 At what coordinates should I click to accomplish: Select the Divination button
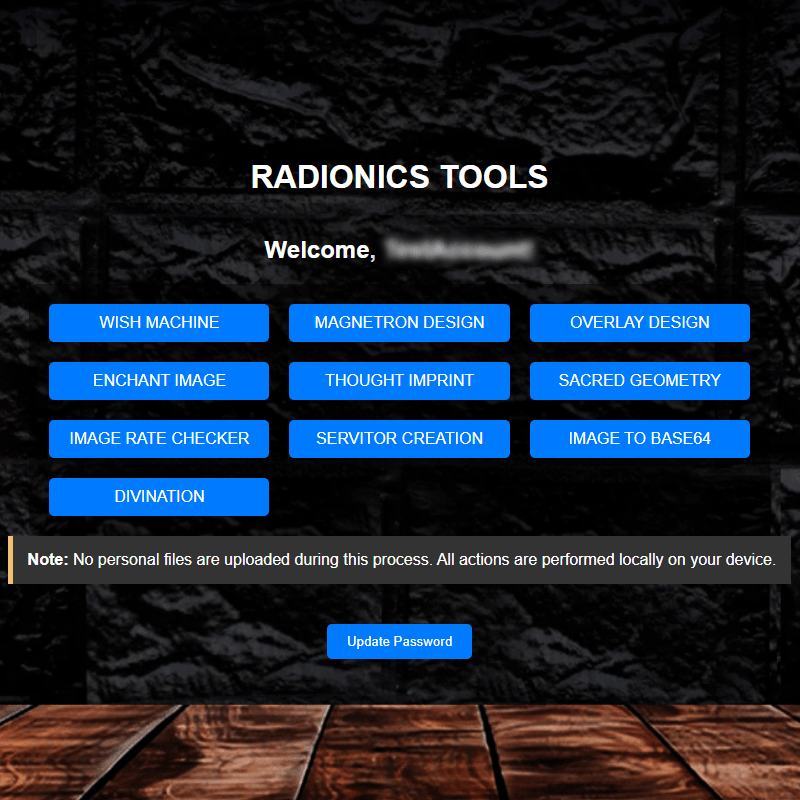coord(159,497)
